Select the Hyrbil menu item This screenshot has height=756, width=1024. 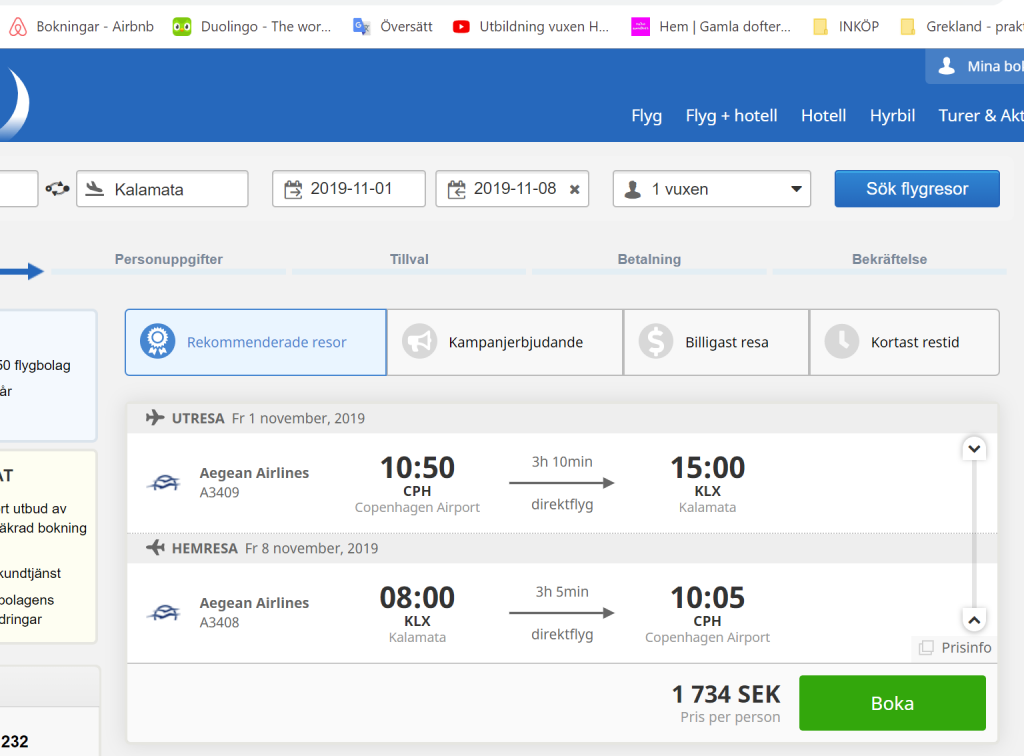892,116
